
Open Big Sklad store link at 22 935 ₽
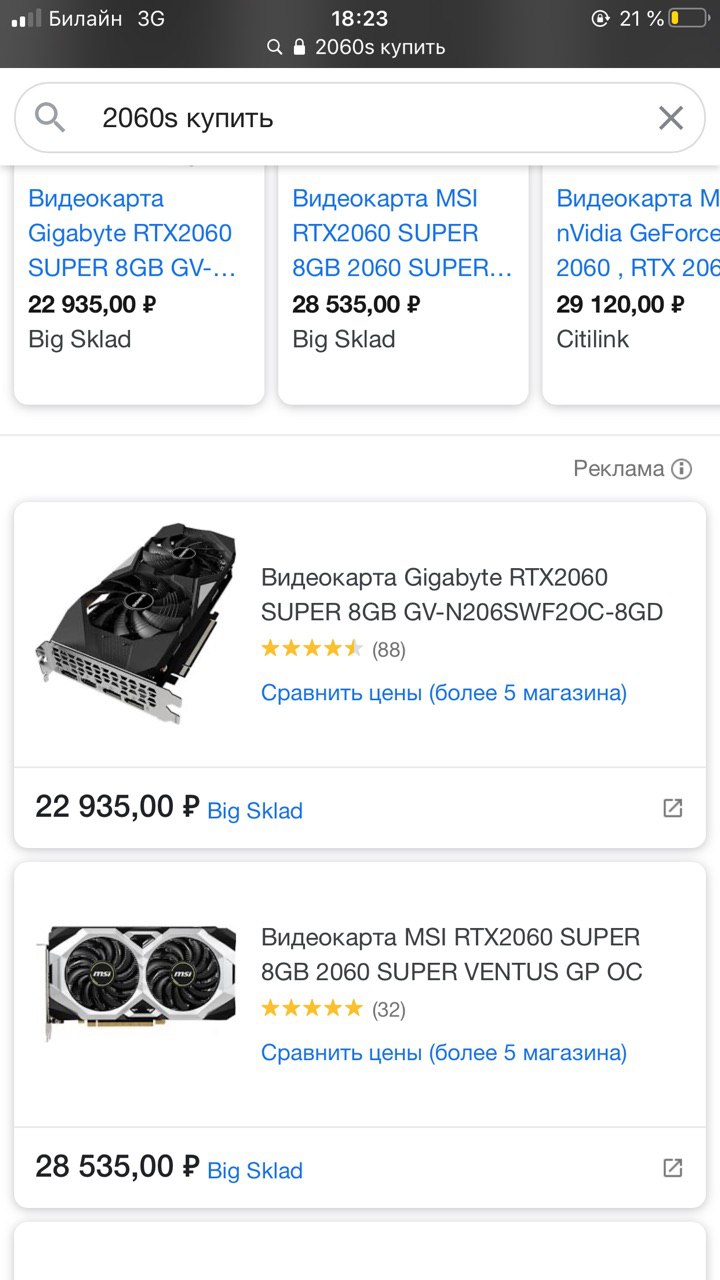[255, 810]
